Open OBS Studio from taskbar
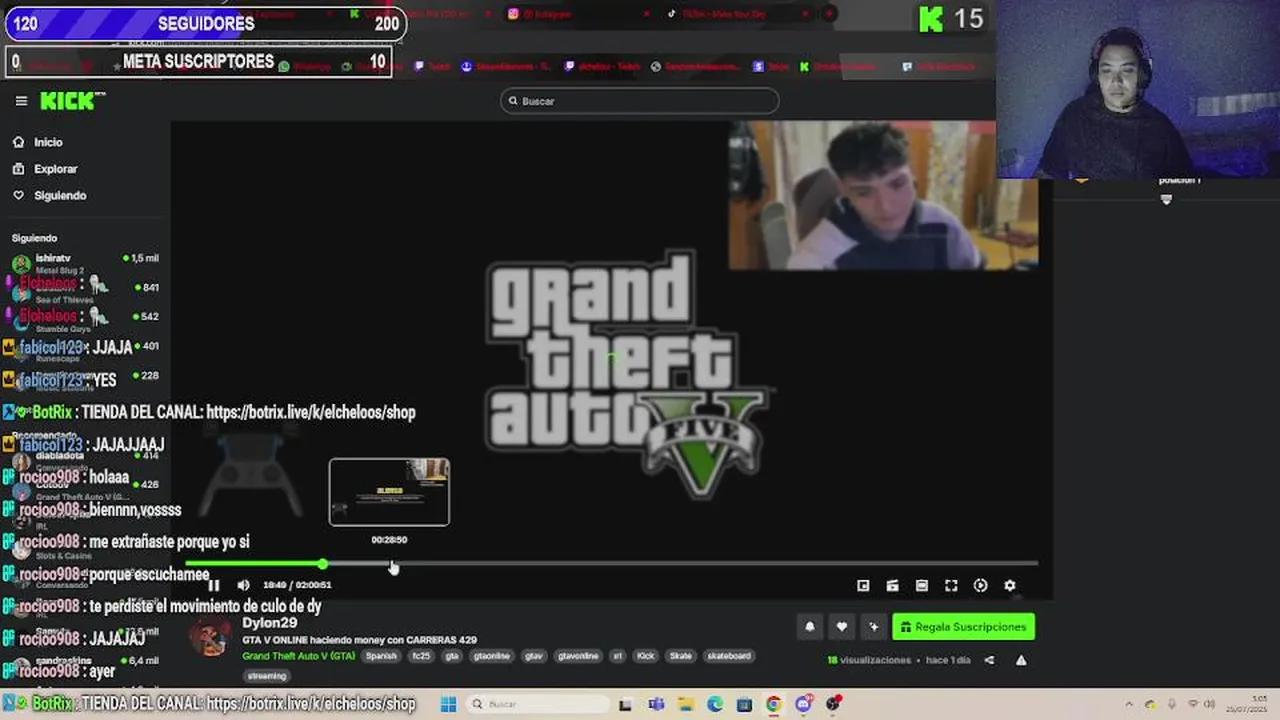 coord(833,704)
